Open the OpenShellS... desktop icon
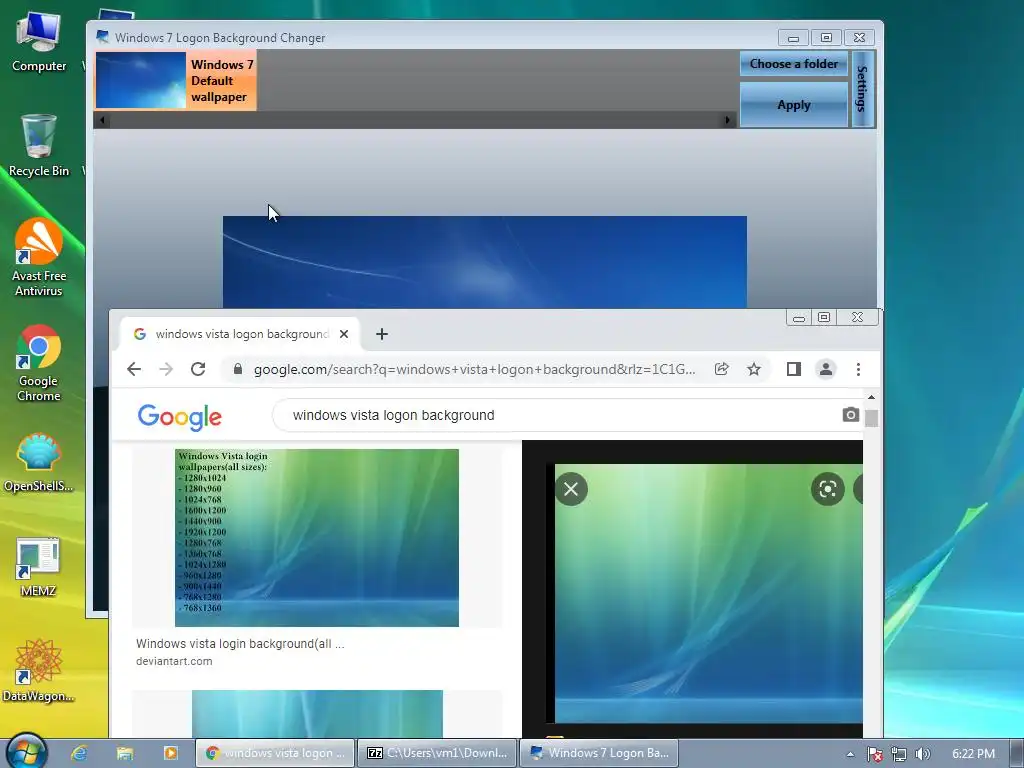 pos(39,462)
